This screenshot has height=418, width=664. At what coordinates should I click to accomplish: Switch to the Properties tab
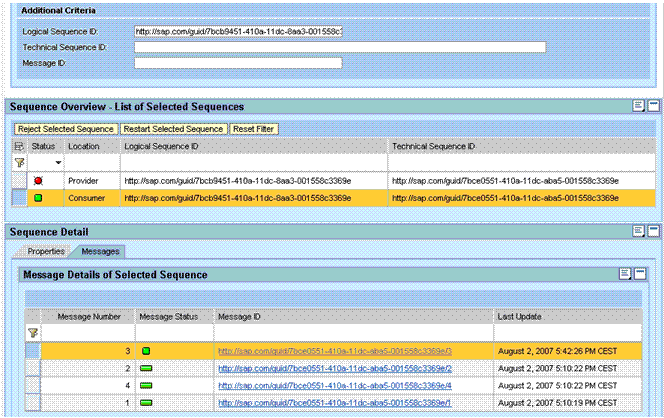[x=46, y=251]
